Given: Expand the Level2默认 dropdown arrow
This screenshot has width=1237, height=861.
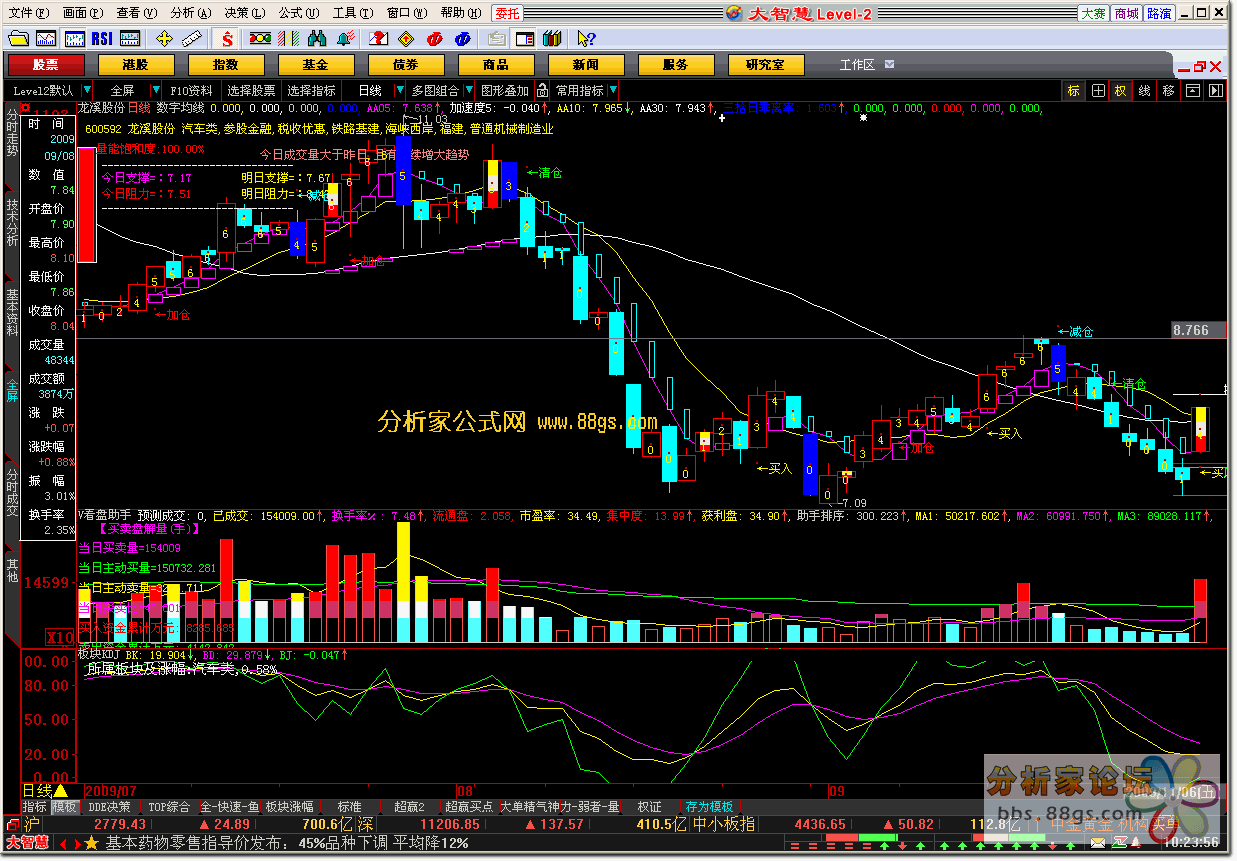Looking at the screenshot, I should click(87, 90).
